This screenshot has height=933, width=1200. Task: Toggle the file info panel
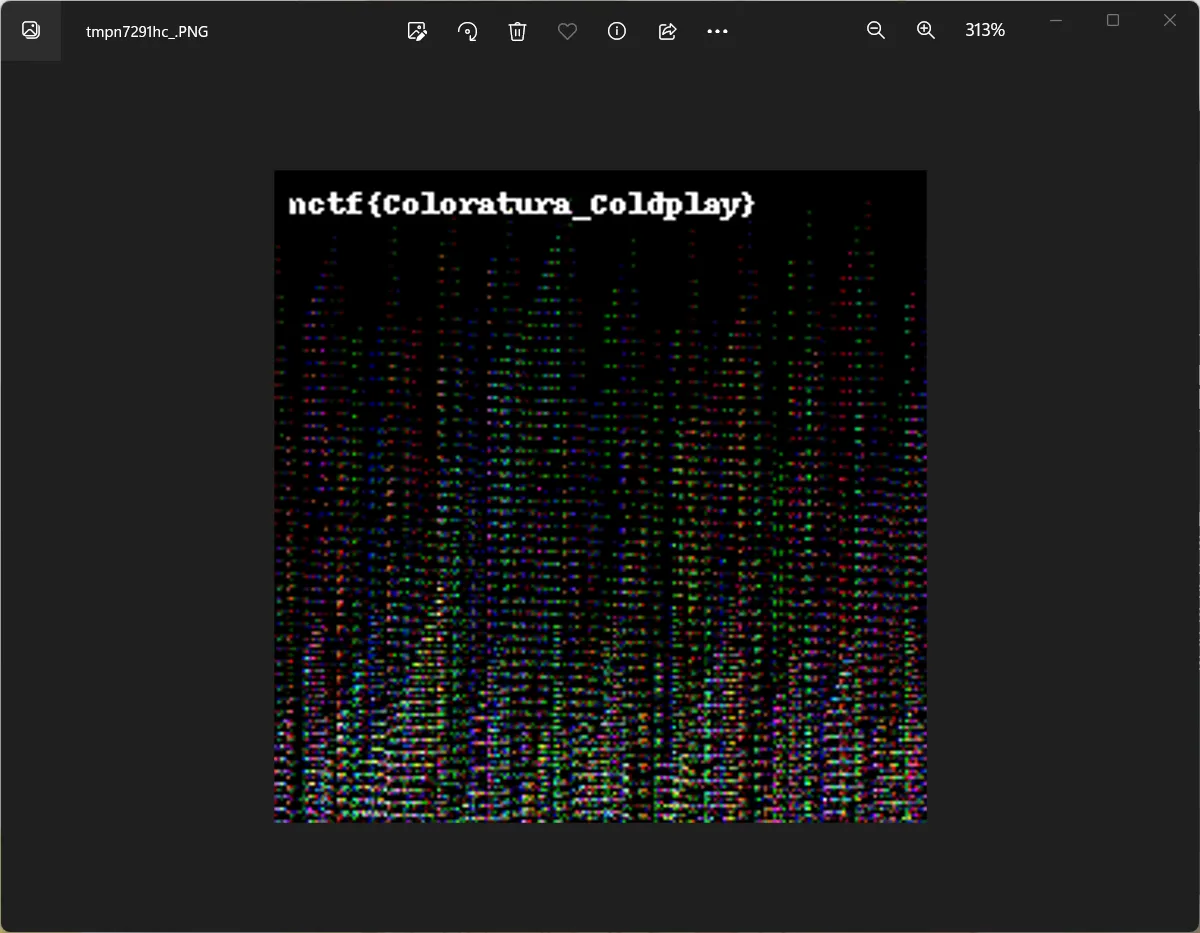pyautogui.click(x=617, y=31)
